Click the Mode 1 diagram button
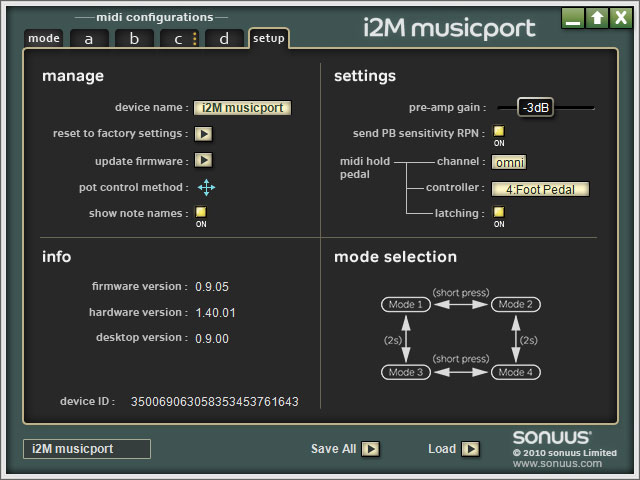The height and width of the screenshot is (480, 640). click(x=406, y=304)
